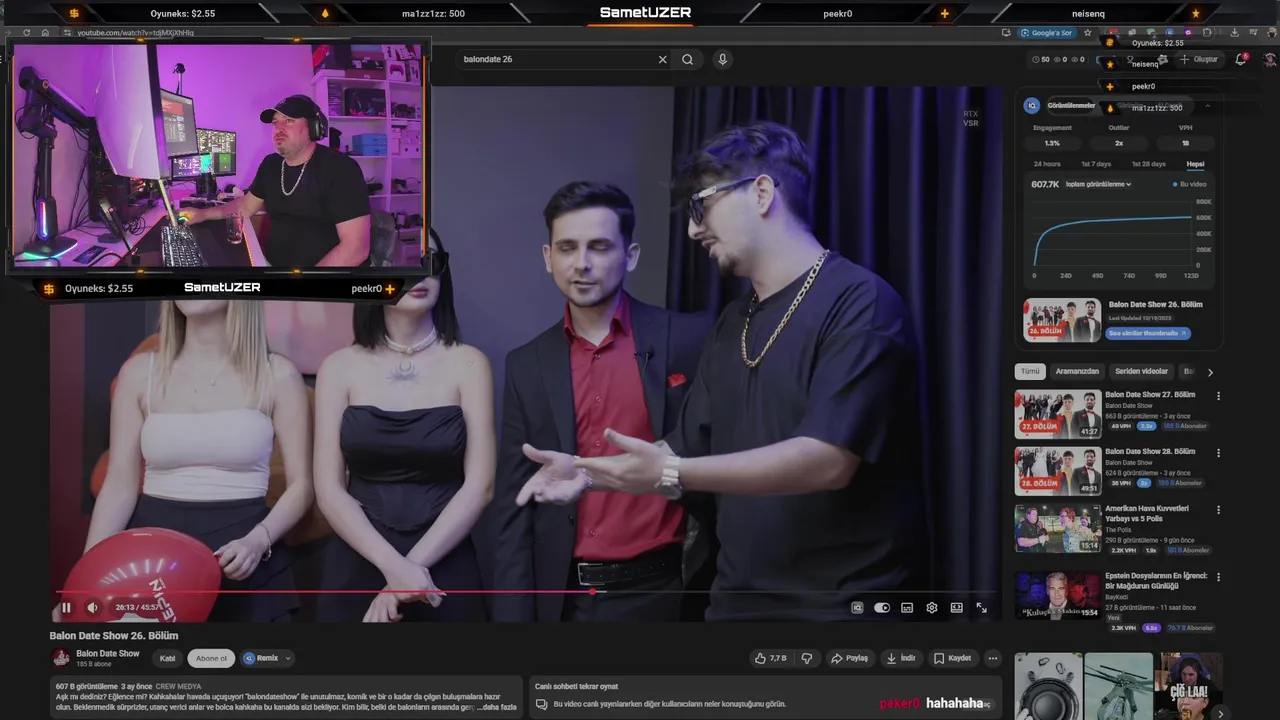Viewport: 1280px width, 720px height.
Task: Open subtitles with the captions icon
Action: [907, 607]
